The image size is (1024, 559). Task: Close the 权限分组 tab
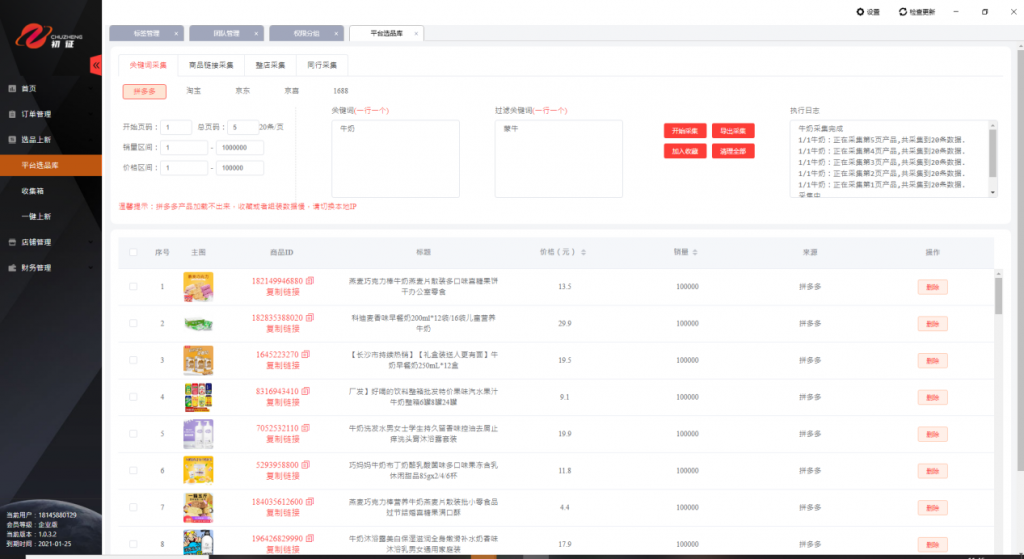(336, 33)
